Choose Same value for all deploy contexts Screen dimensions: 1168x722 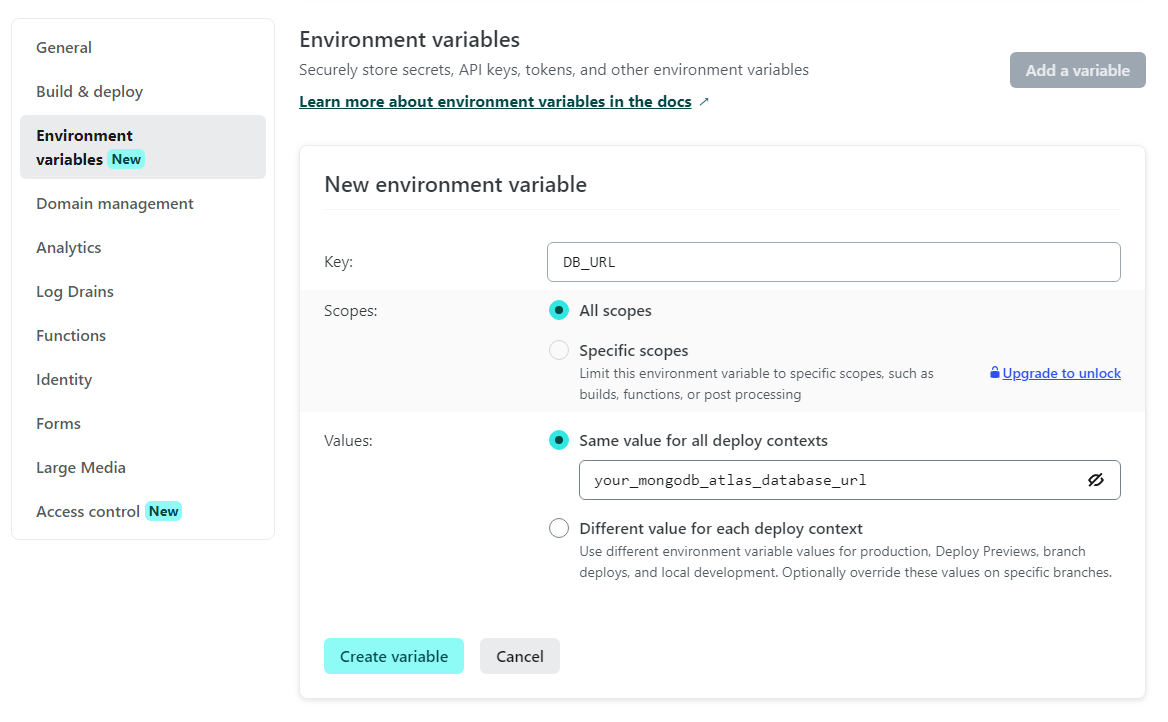[559, 440]
